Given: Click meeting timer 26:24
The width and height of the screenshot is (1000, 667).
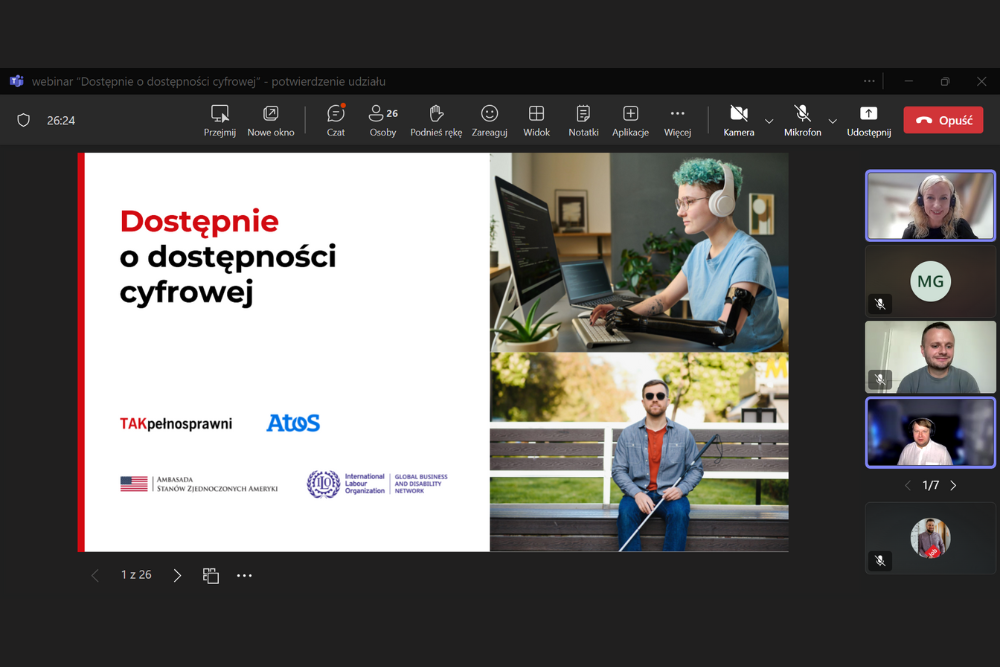Looking at the screenshot, I should [x=61, y=121].
